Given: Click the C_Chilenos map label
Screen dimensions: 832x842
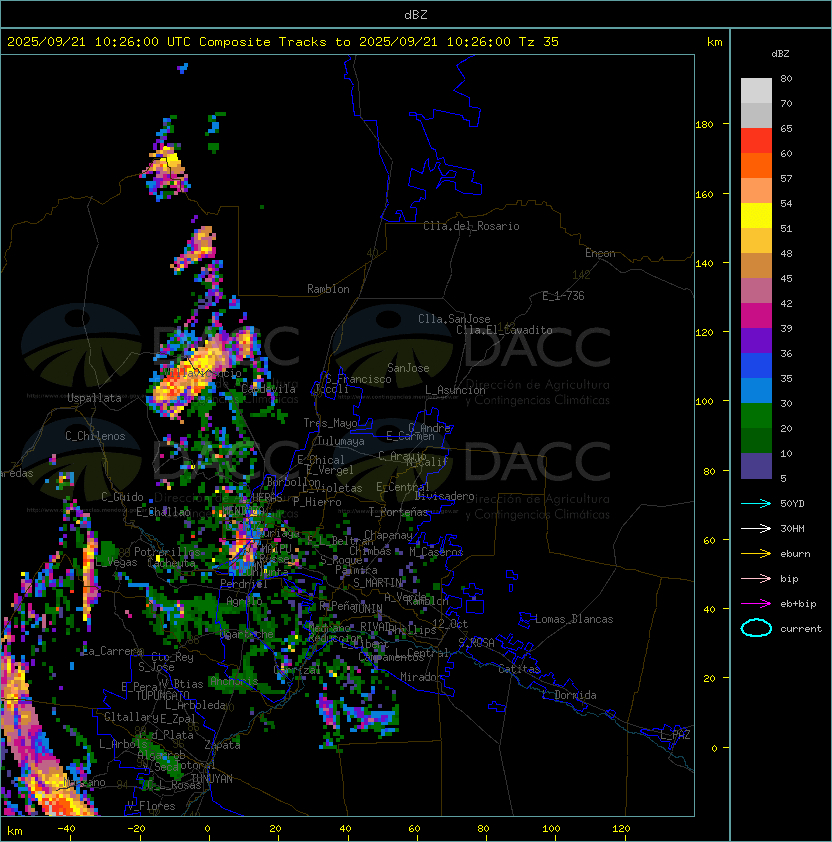Looking at the screenshot, I should click(95, 436).
